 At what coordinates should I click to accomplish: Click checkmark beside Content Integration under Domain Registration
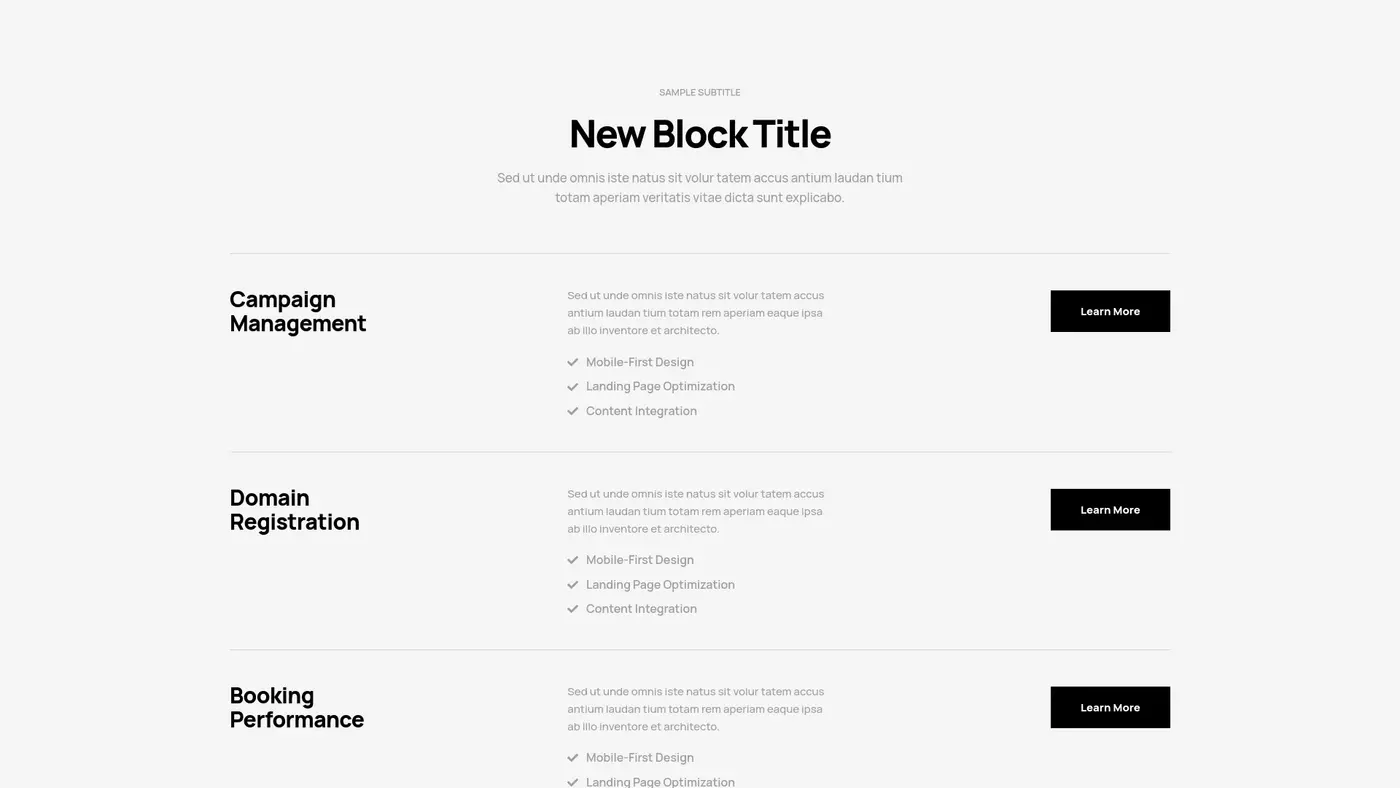[573, 609]
